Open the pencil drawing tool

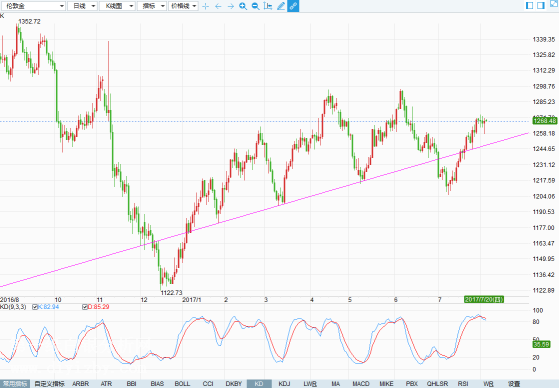coord(281,6)
